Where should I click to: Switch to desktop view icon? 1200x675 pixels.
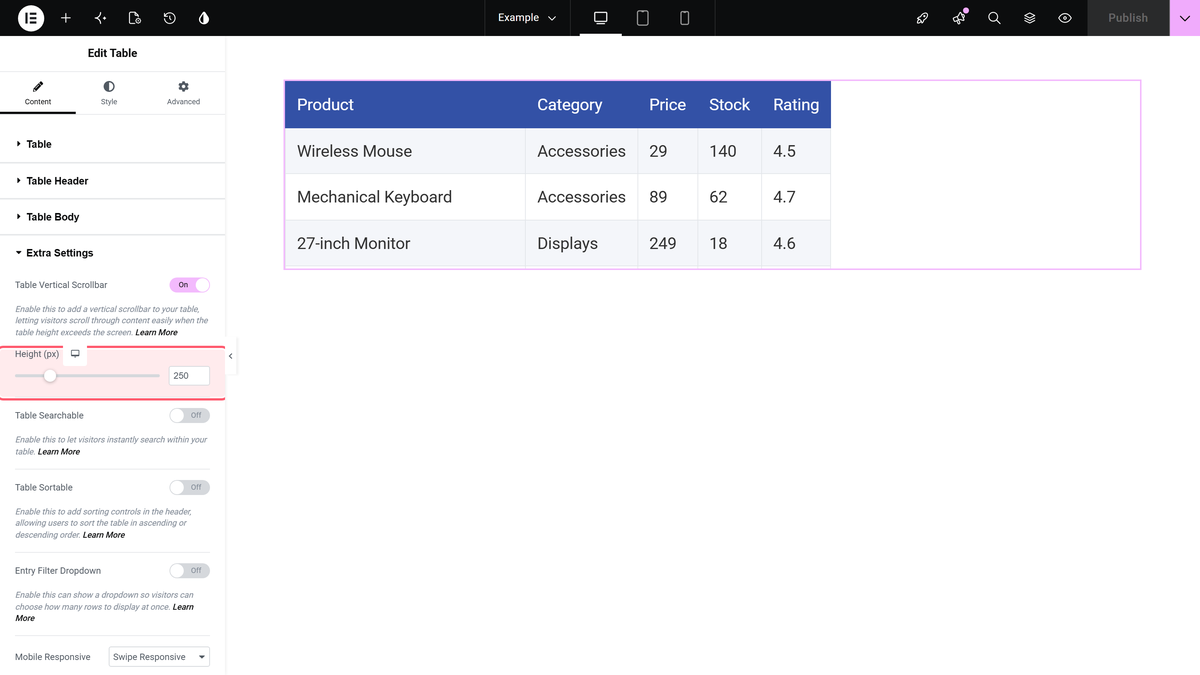pyautogui.click(x=601, y=18)
